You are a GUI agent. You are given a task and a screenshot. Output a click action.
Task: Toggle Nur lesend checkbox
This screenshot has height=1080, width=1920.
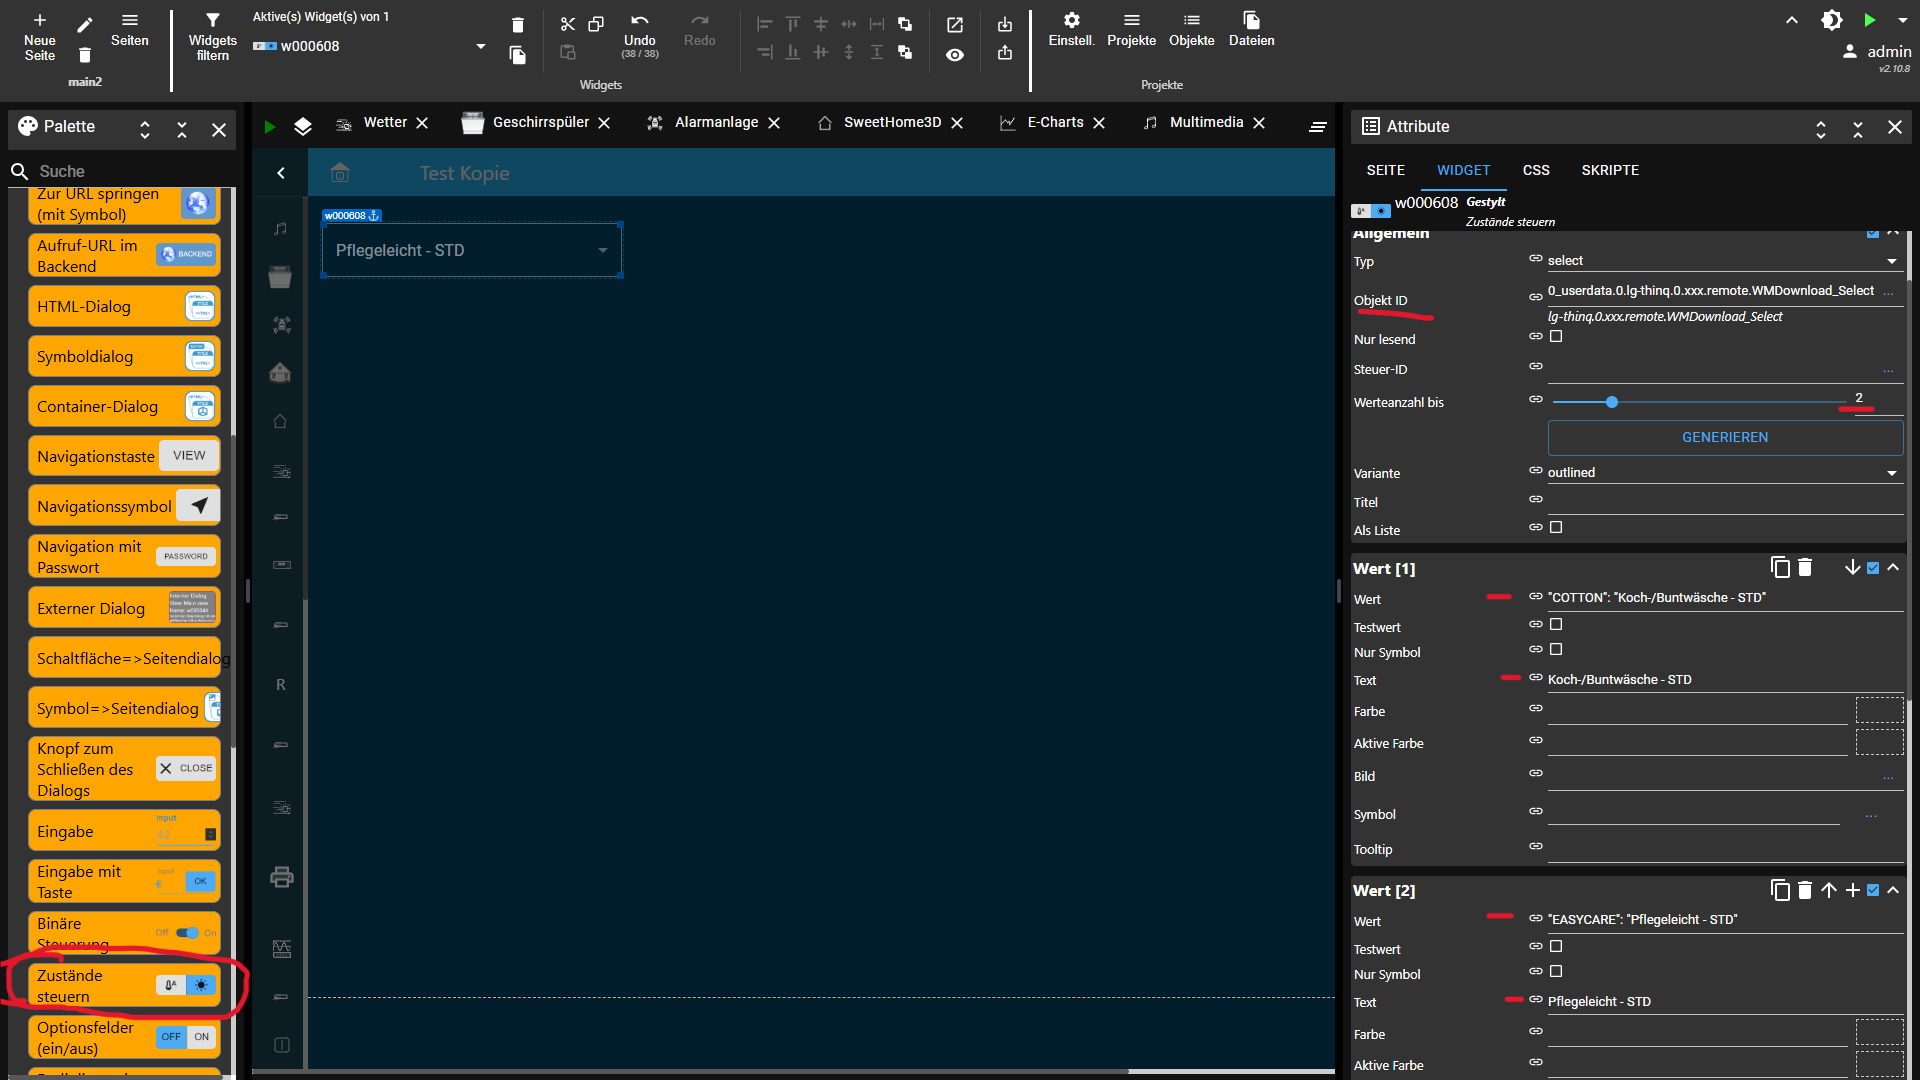click(x=1556, y=337)
